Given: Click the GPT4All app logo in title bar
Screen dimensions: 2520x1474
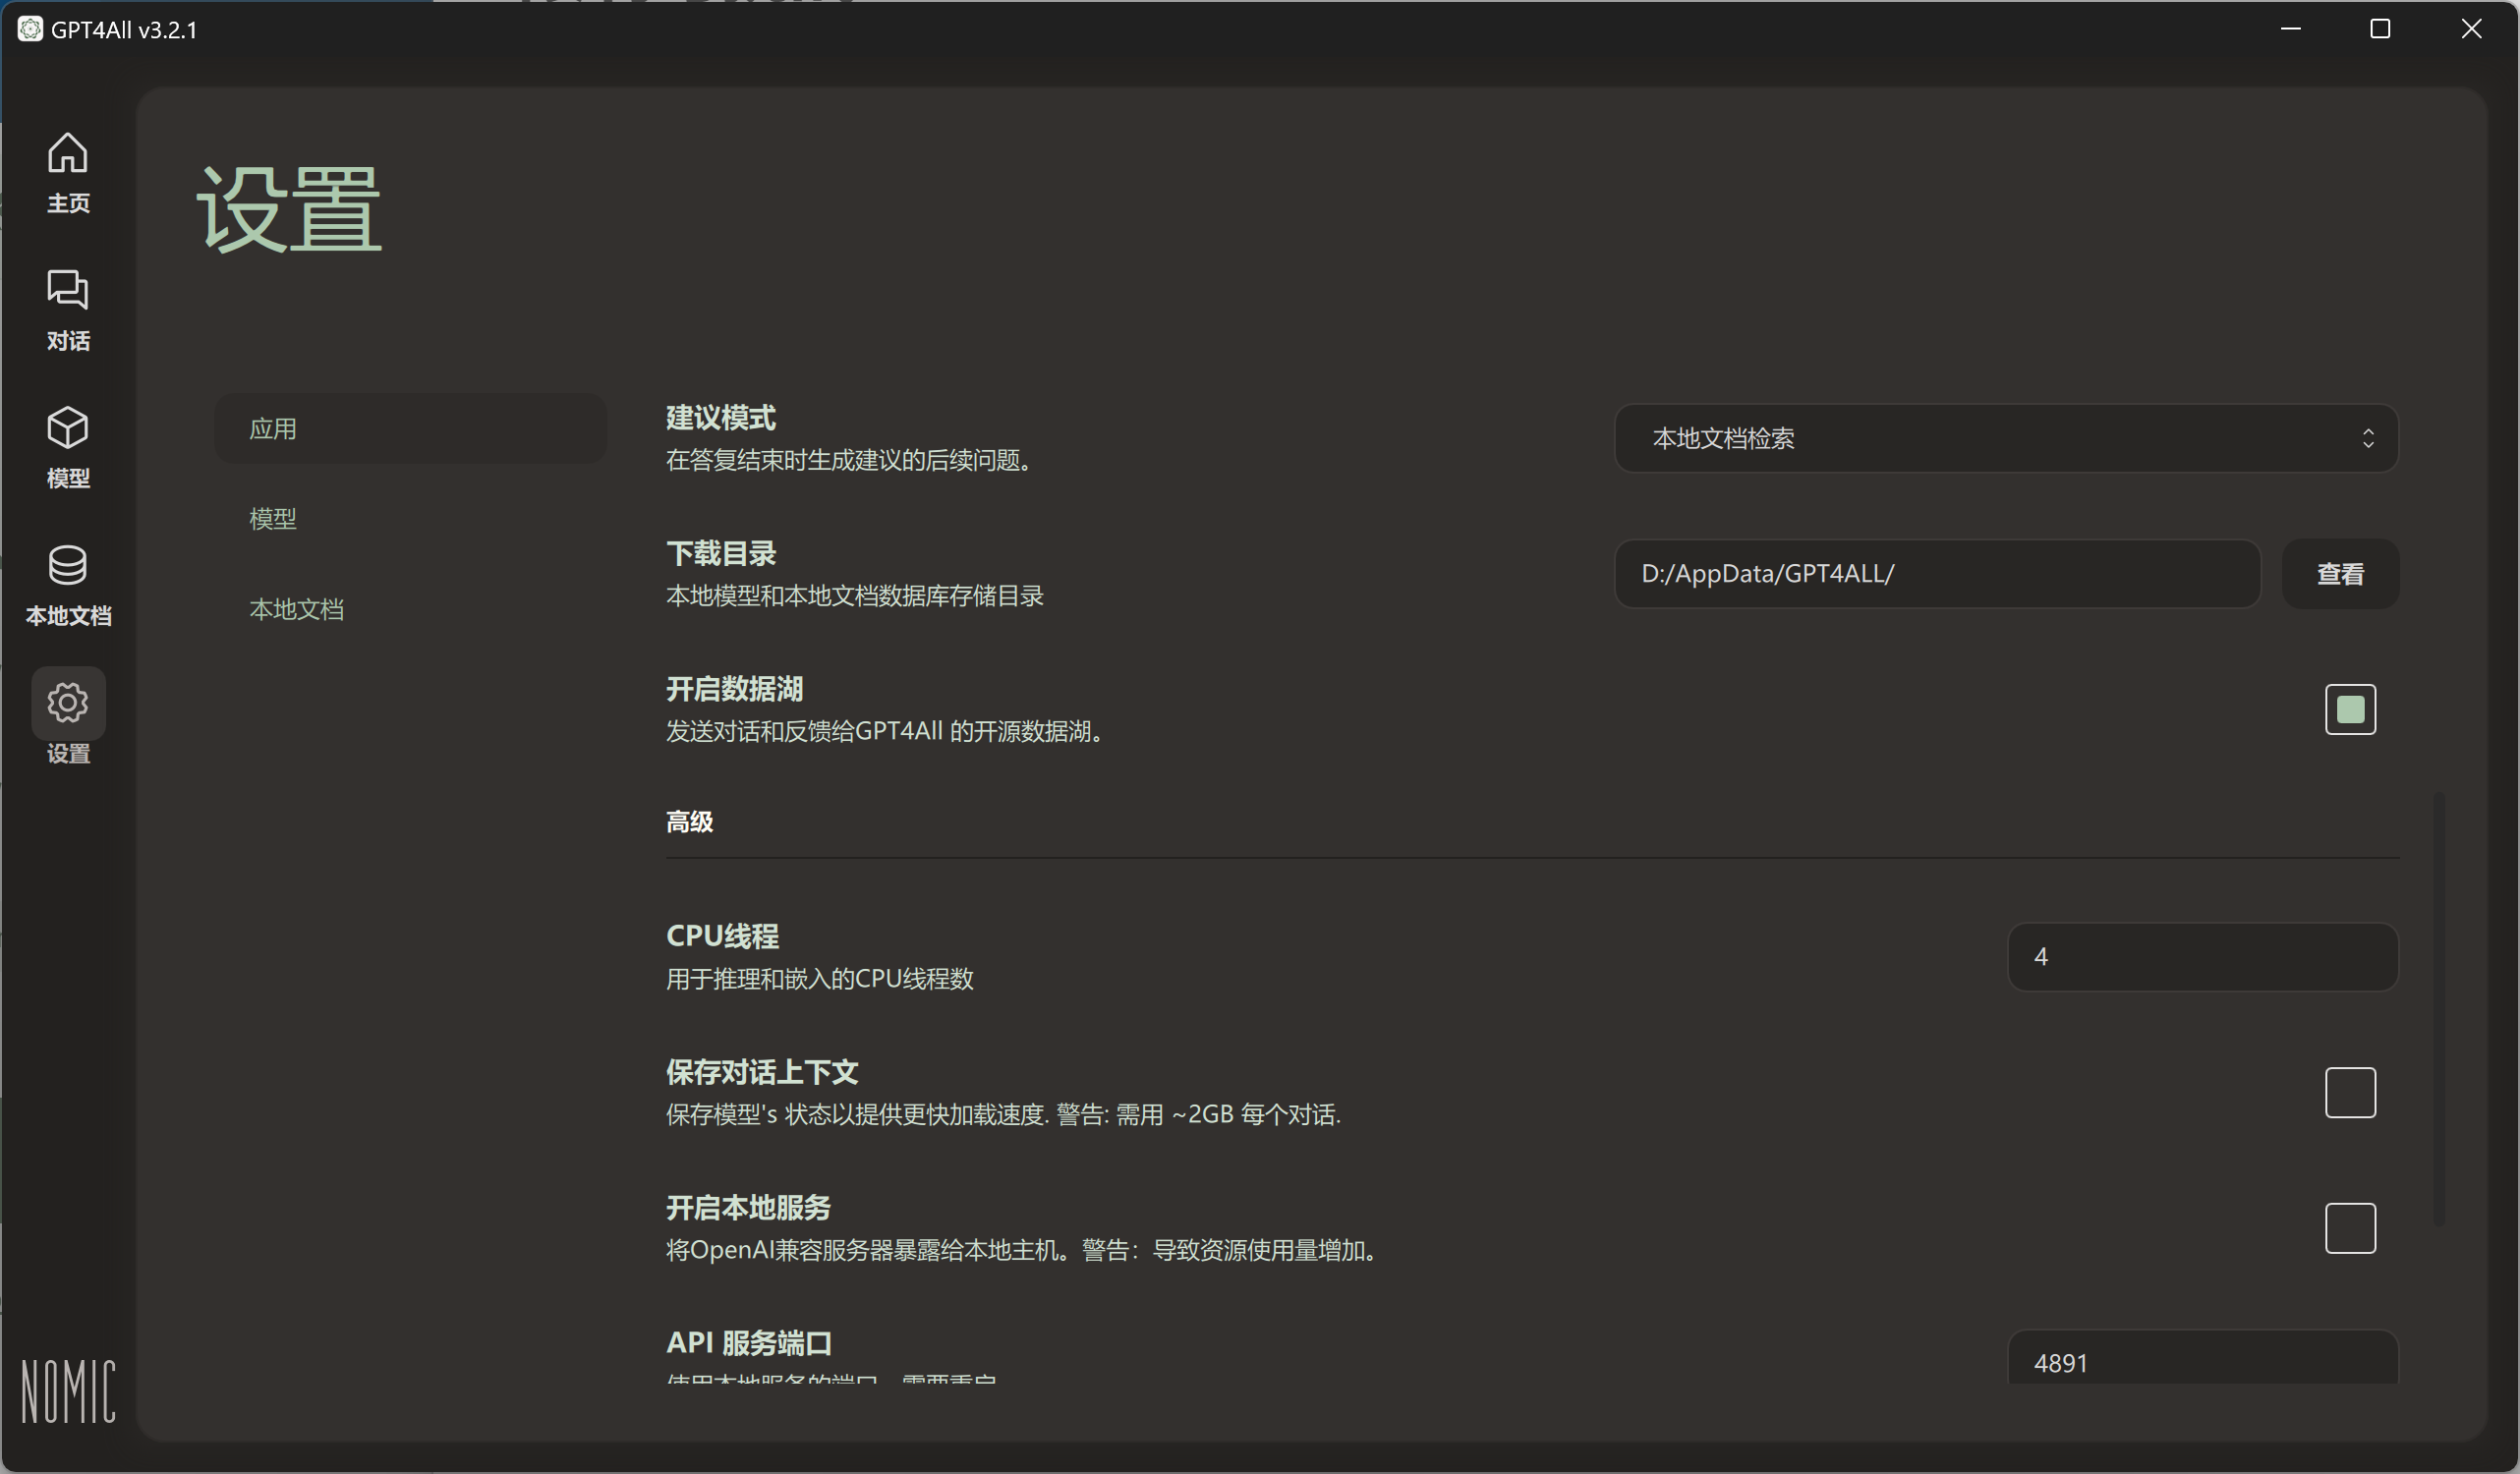Looking at the screenshot, I should (30, 29).
